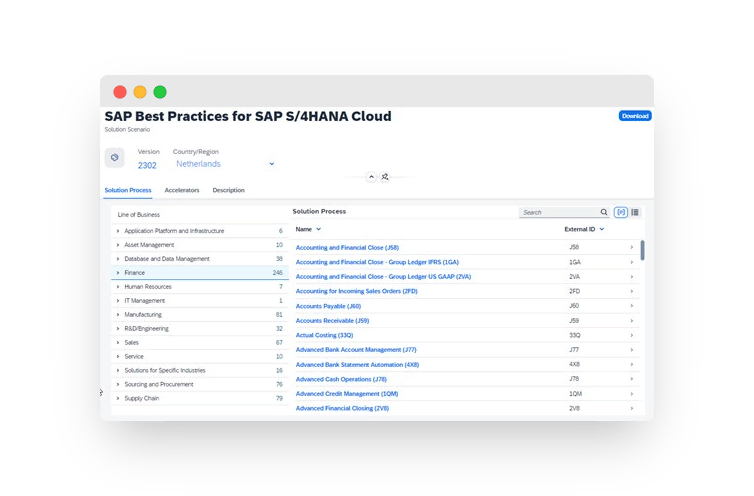Click navigation arrow in the J78 row
The image size is (754, 496).
point(632,379)
